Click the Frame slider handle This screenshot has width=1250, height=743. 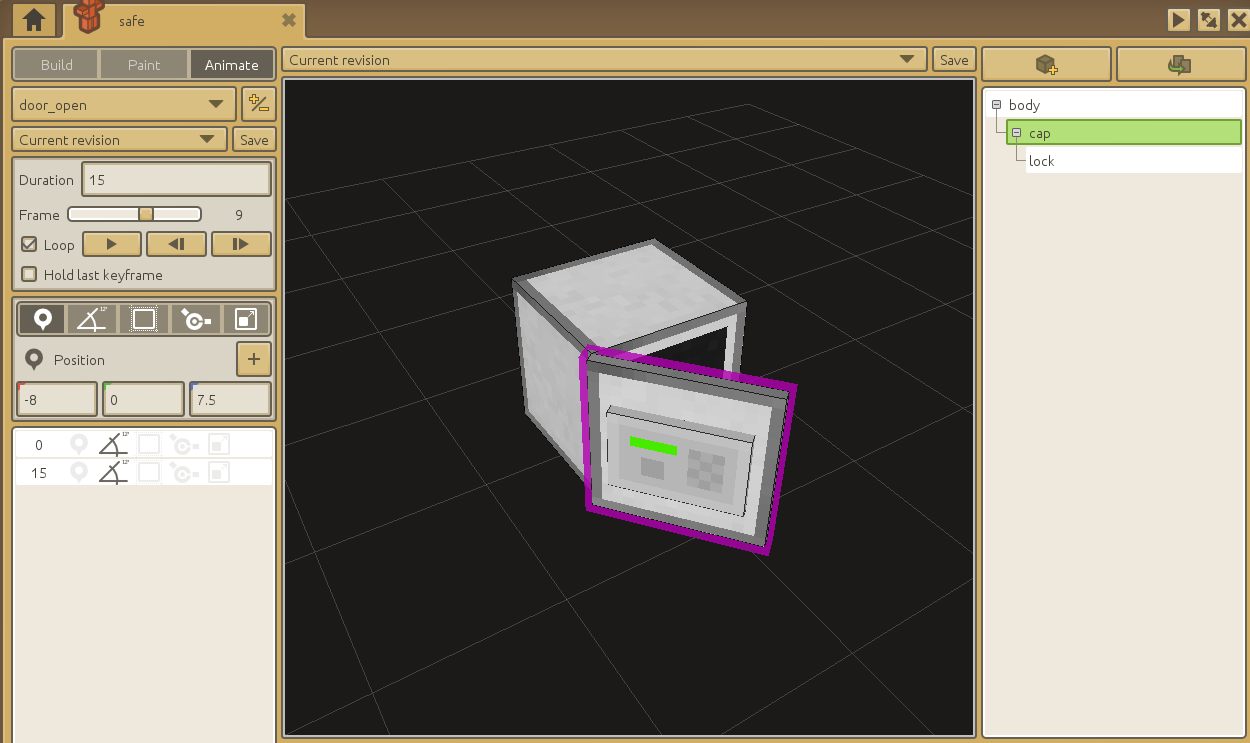pyautogui.click(x=146, y=214)
